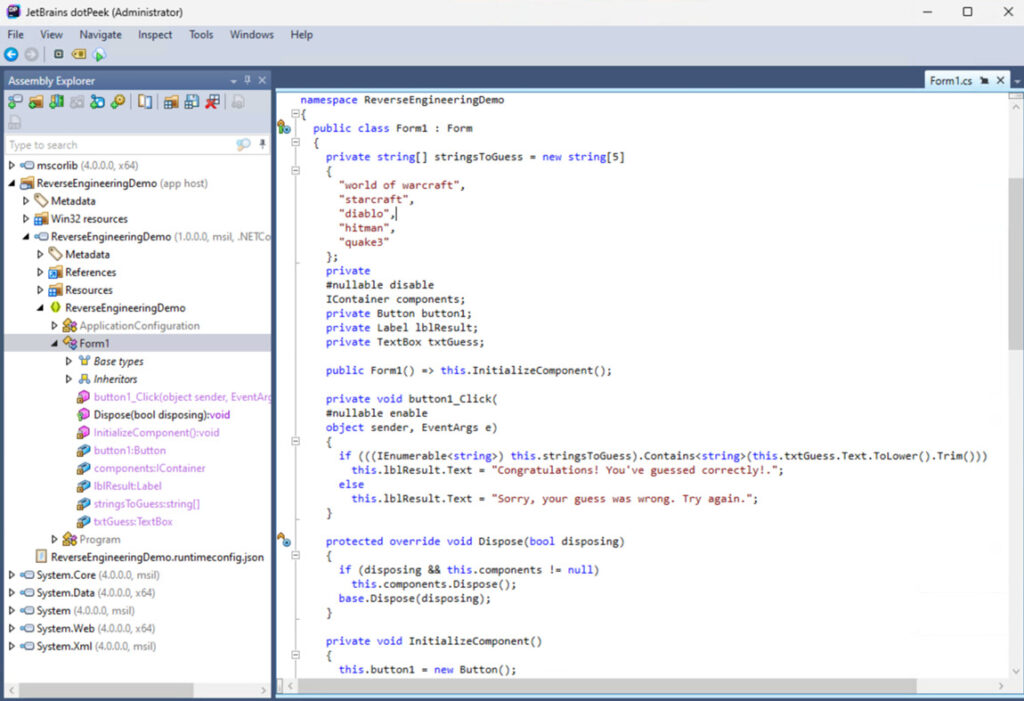The width and height of the screenshot is (1024, 701).
Task: Click the code editor horizontal scrollbar
Action: (x=607, y=685)
